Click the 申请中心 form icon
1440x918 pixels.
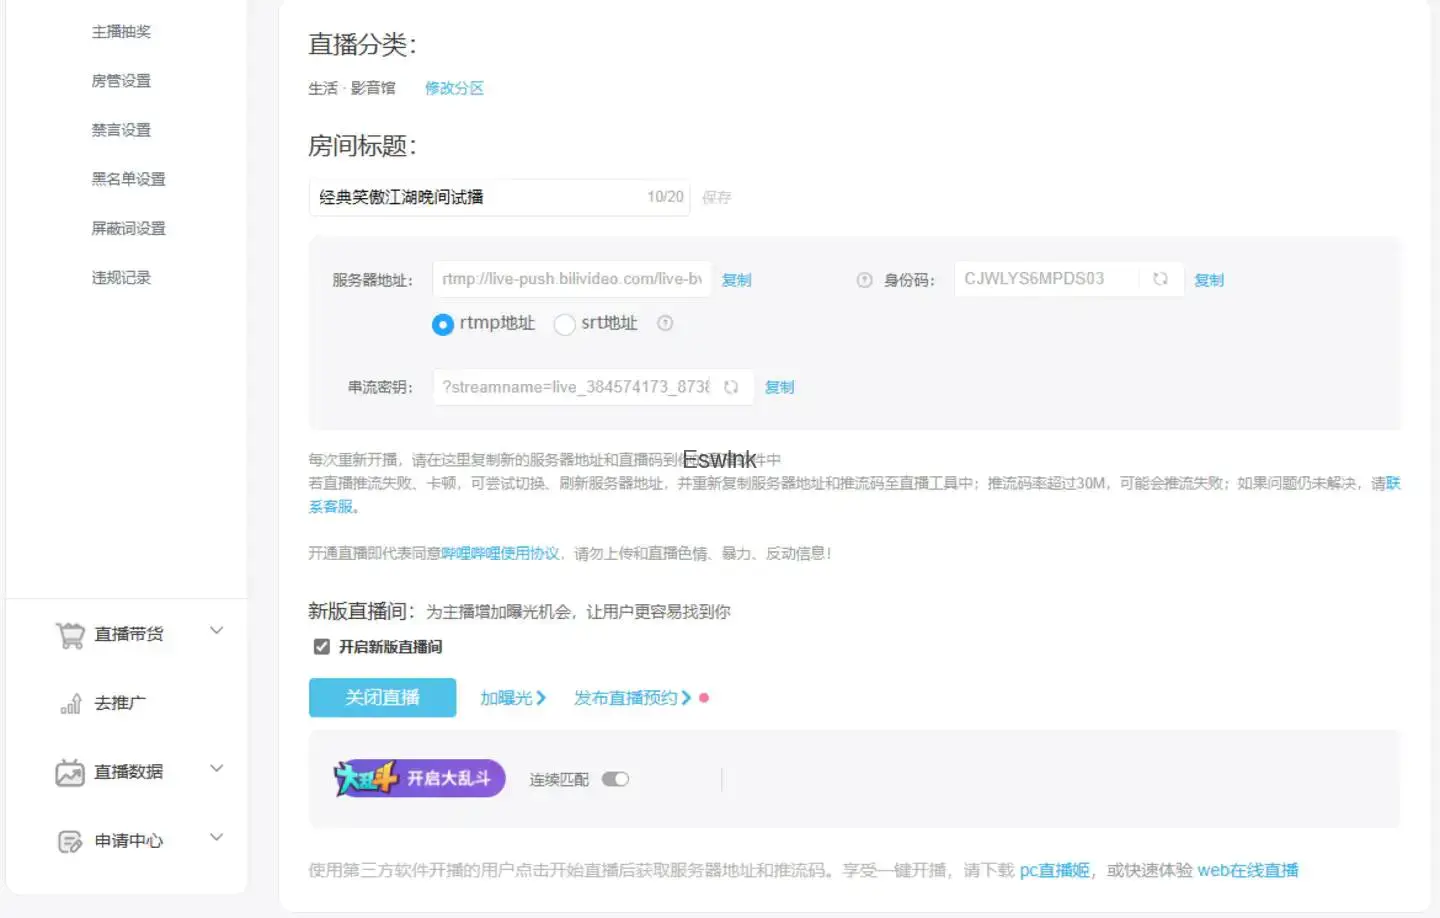pos(70,842)
